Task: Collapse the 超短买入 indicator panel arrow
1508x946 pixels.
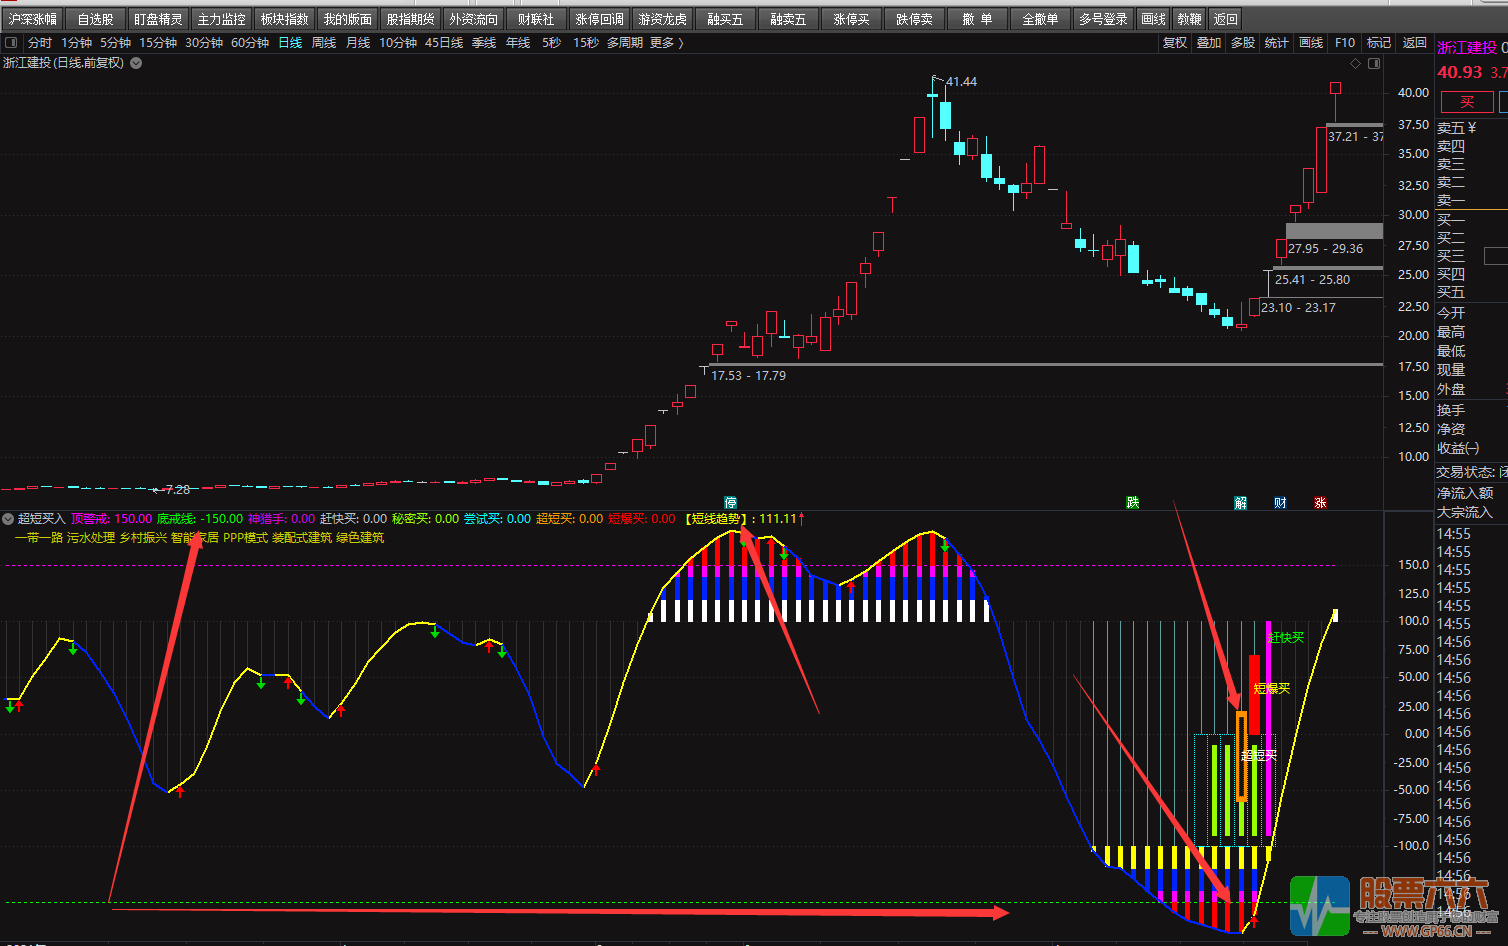Action: click(x=8, y=519)
